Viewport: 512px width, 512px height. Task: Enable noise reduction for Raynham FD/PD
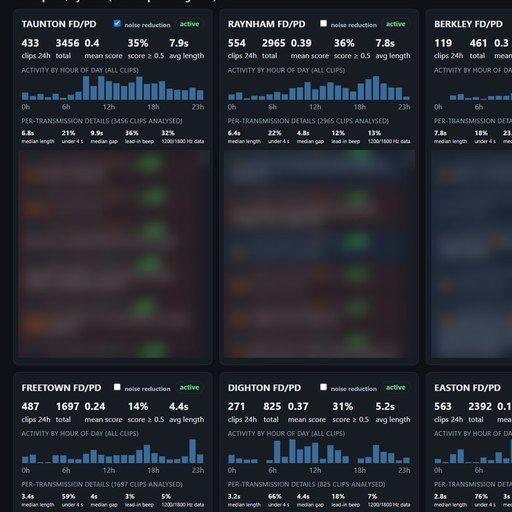point(323,24)
